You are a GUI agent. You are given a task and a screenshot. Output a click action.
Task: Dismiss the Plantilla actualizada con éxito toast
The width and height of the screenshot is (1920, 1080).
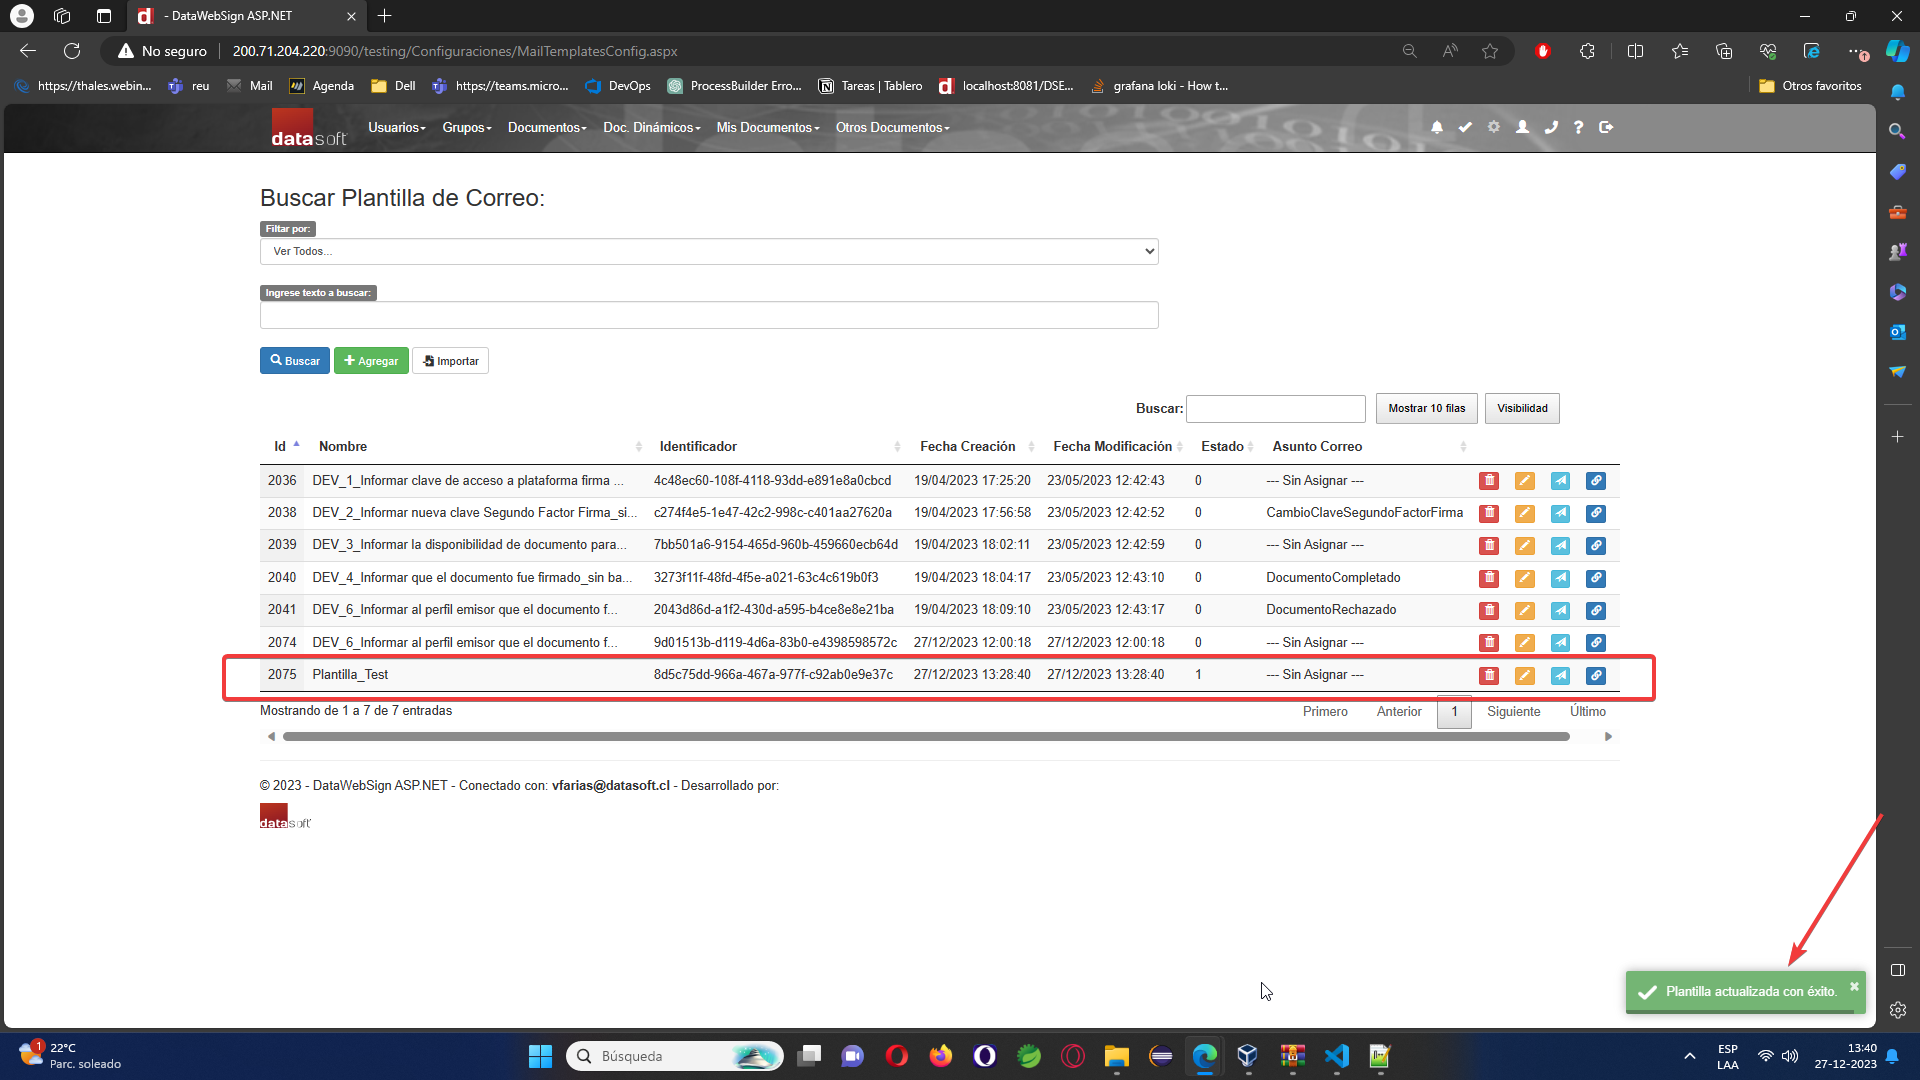[x=1854, y=986]
